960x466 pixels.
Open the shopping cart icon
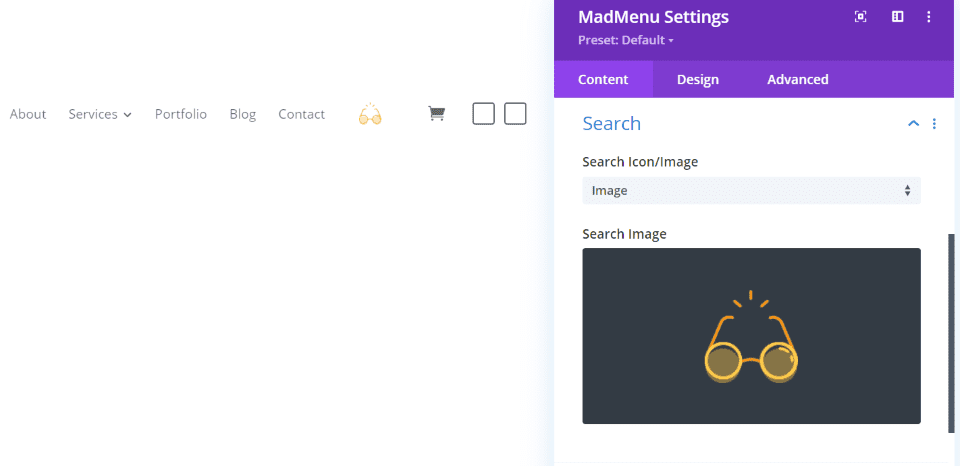pyautogui.click(x=437, y=114)
